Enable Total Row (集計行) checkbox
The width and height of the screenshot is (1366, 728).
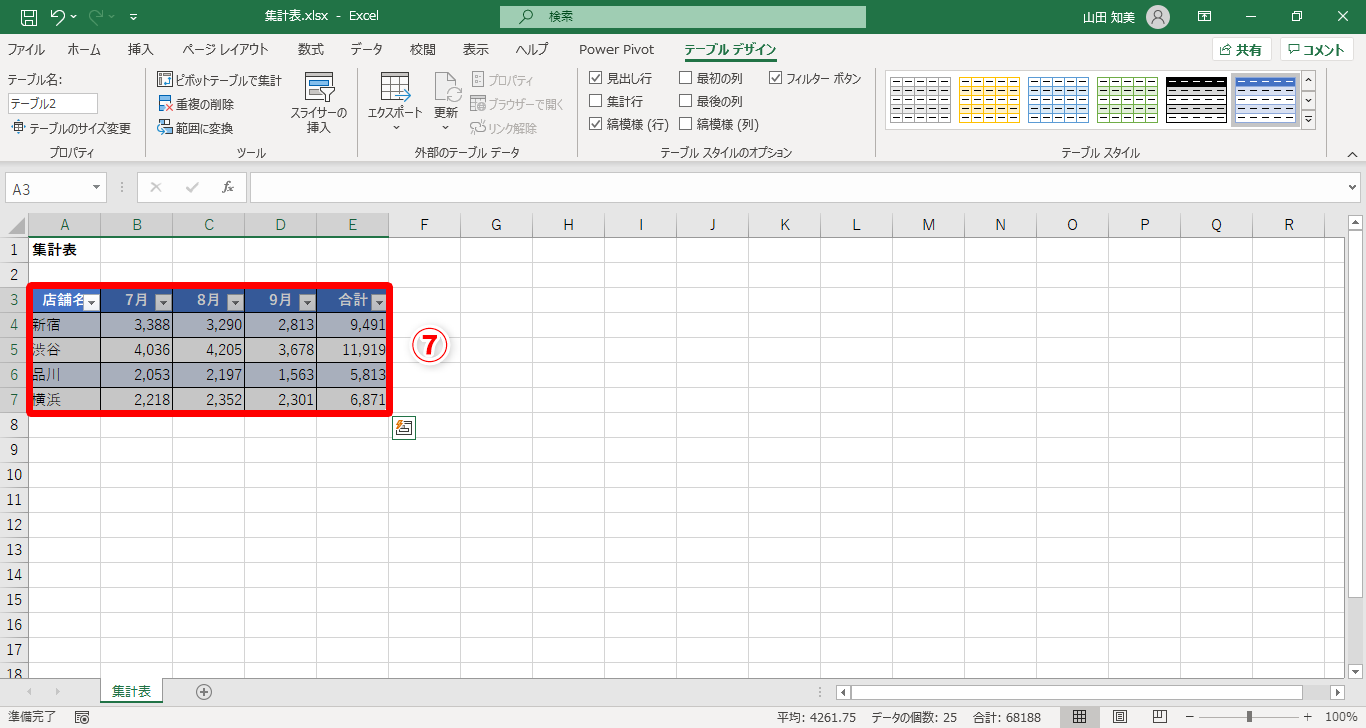(596, 101)
